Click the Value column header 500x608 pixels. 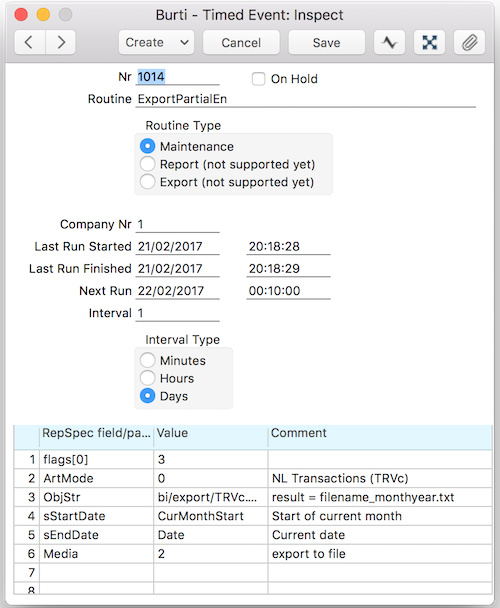click(x=211, y=433)
